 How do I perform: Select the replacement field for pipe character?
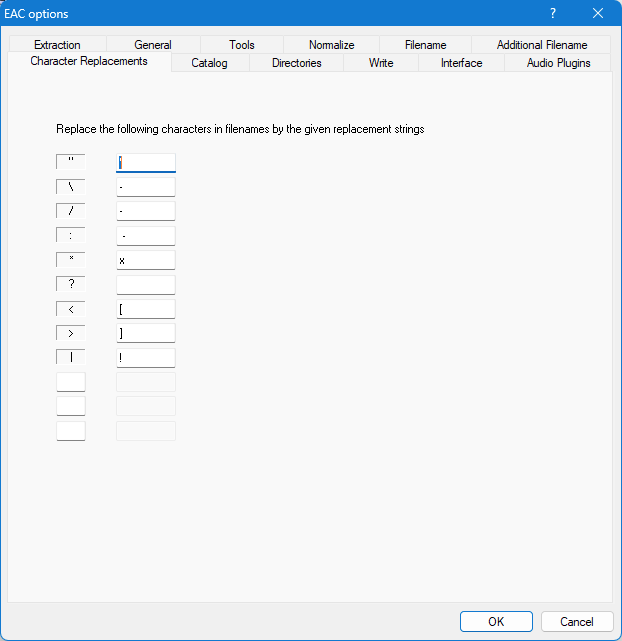146,358
